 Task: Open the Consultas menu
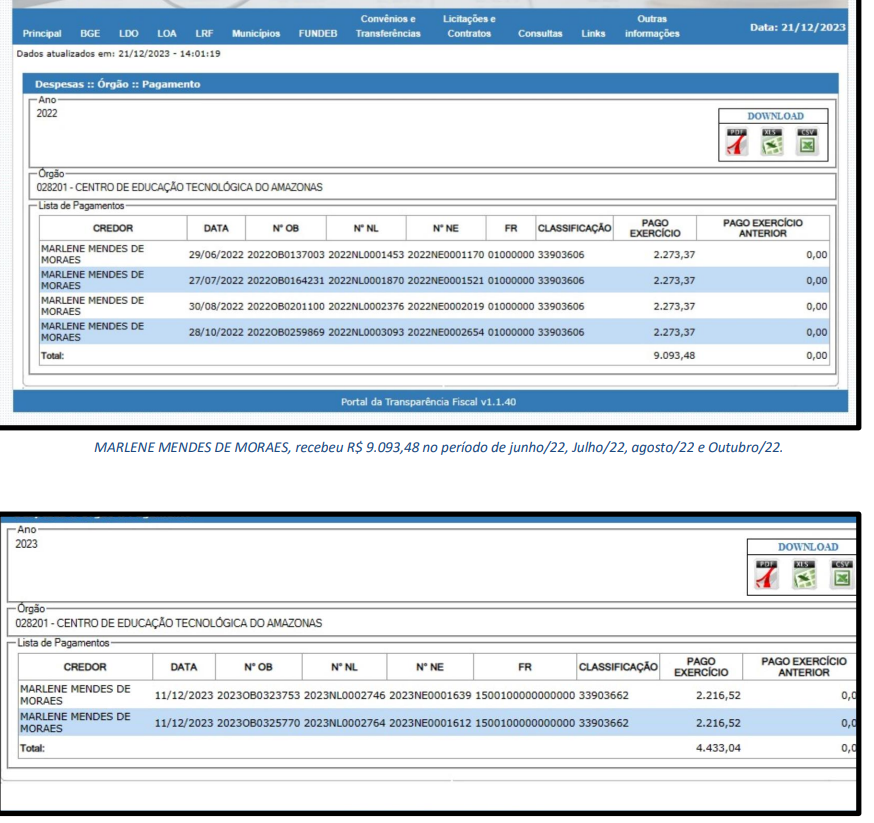tap(540, 33)
